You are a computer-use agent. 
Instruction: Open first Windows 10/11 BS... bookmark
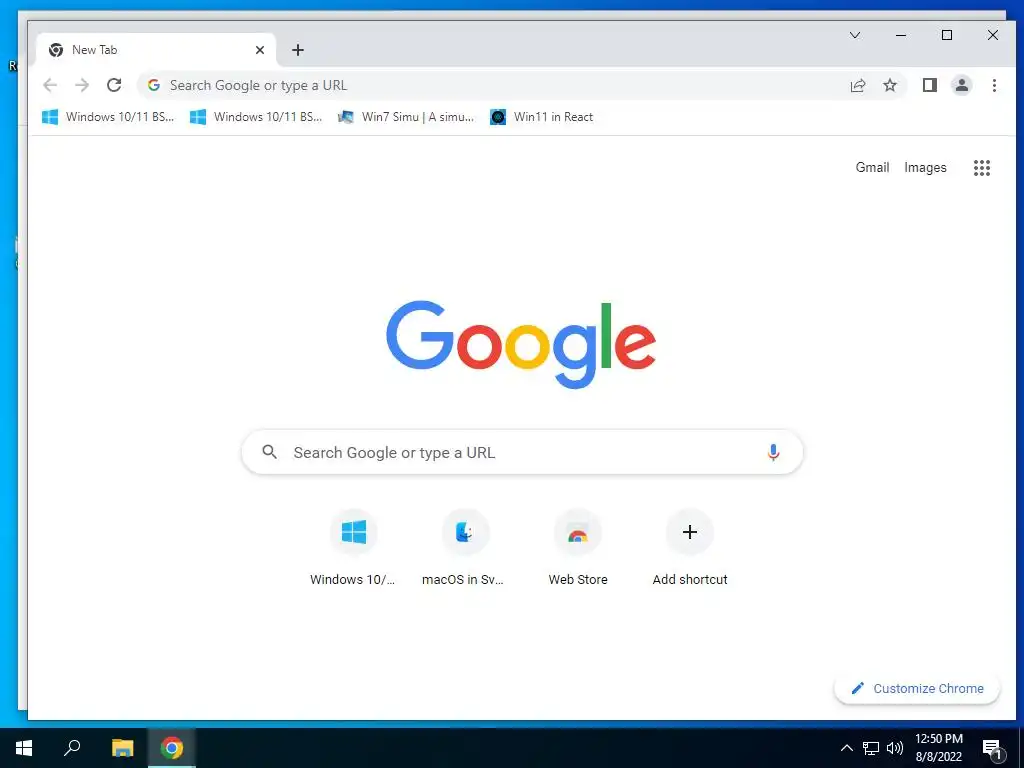pyautogui.click(x=108, y=117)
